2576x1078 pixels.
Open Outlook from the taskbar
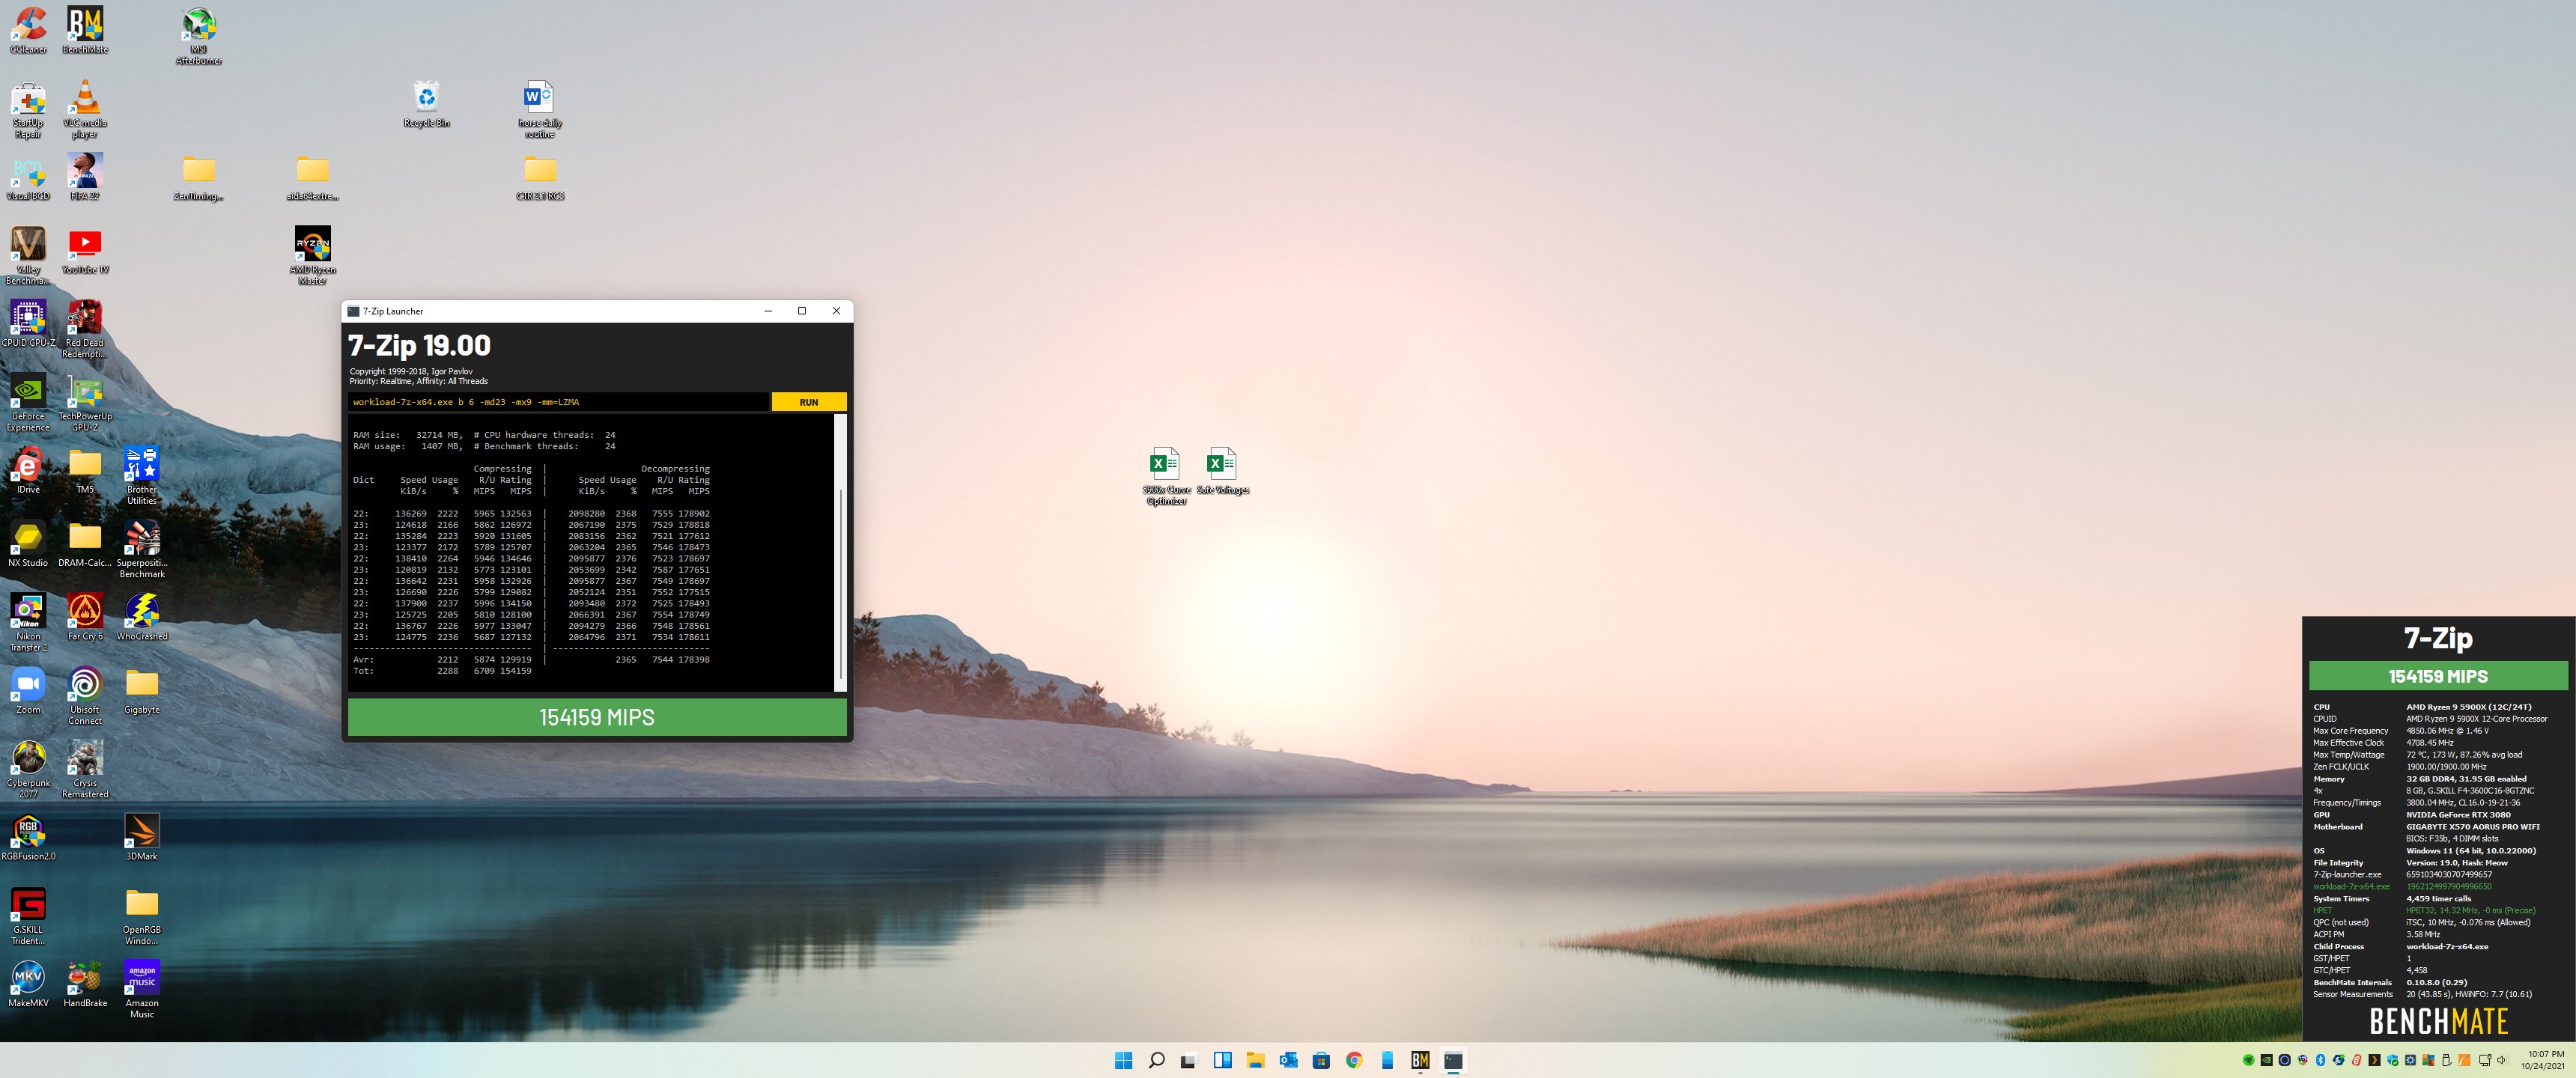1288,1060
